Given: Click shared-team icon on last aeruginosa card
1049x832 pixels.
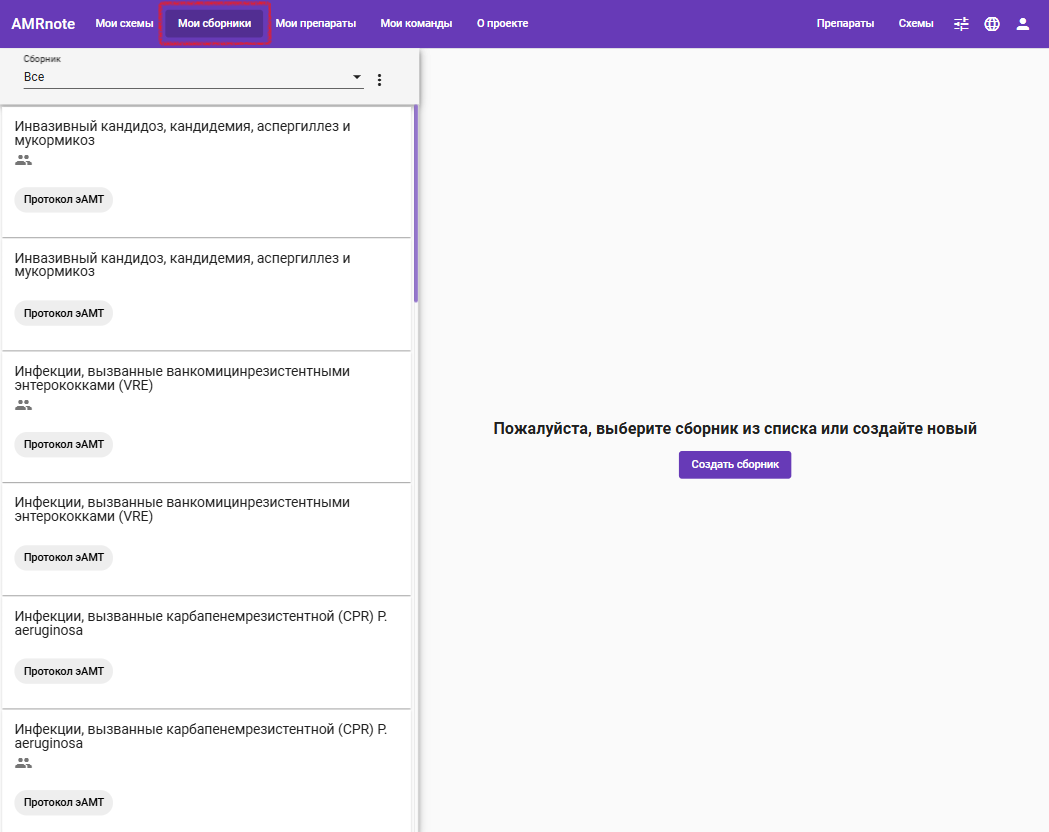Looking at the screenshot, I should pos(23,762).
